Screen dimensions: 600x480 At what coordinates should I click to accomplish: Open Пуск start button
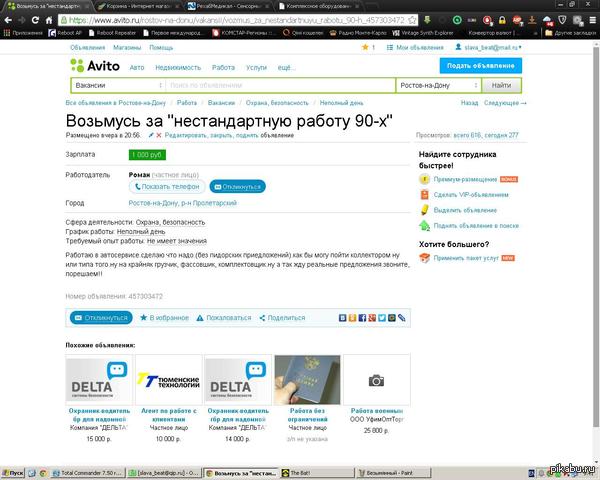coord(13,473)
